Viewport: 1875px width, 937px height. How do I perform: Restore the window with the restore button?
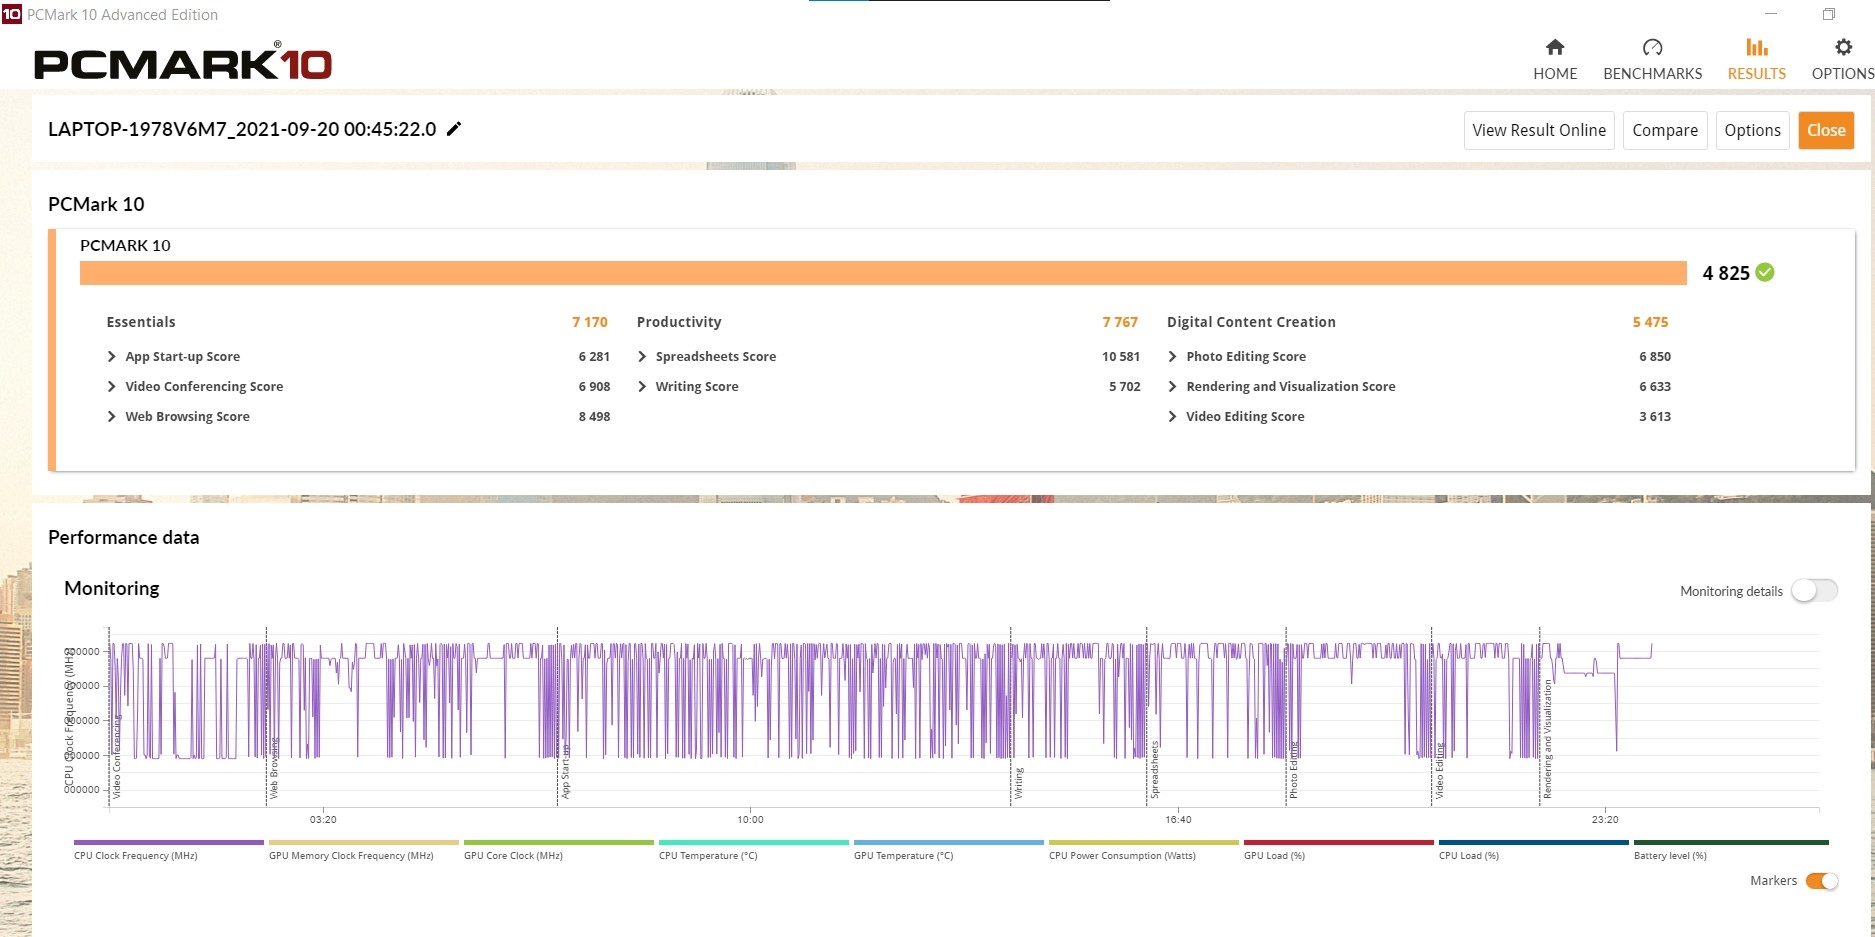pos(1829,14)
